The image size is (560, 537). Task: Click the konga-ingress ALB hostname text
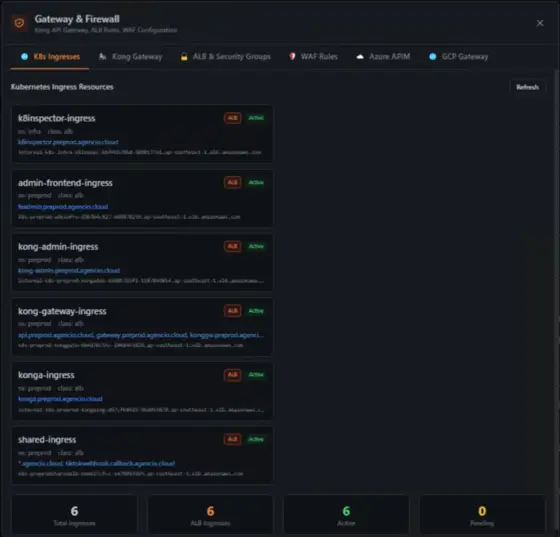coord(141,410)
